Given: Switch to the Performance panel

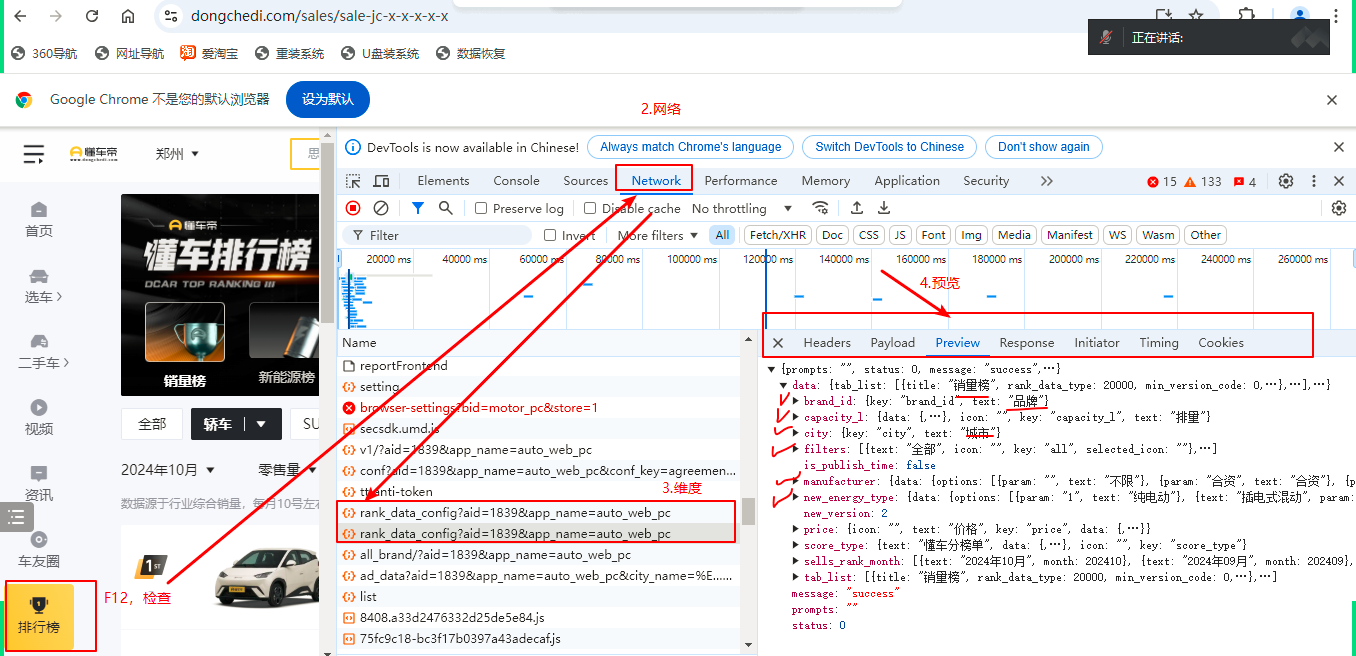Looking at the screenshot, I should coord(741,181).
